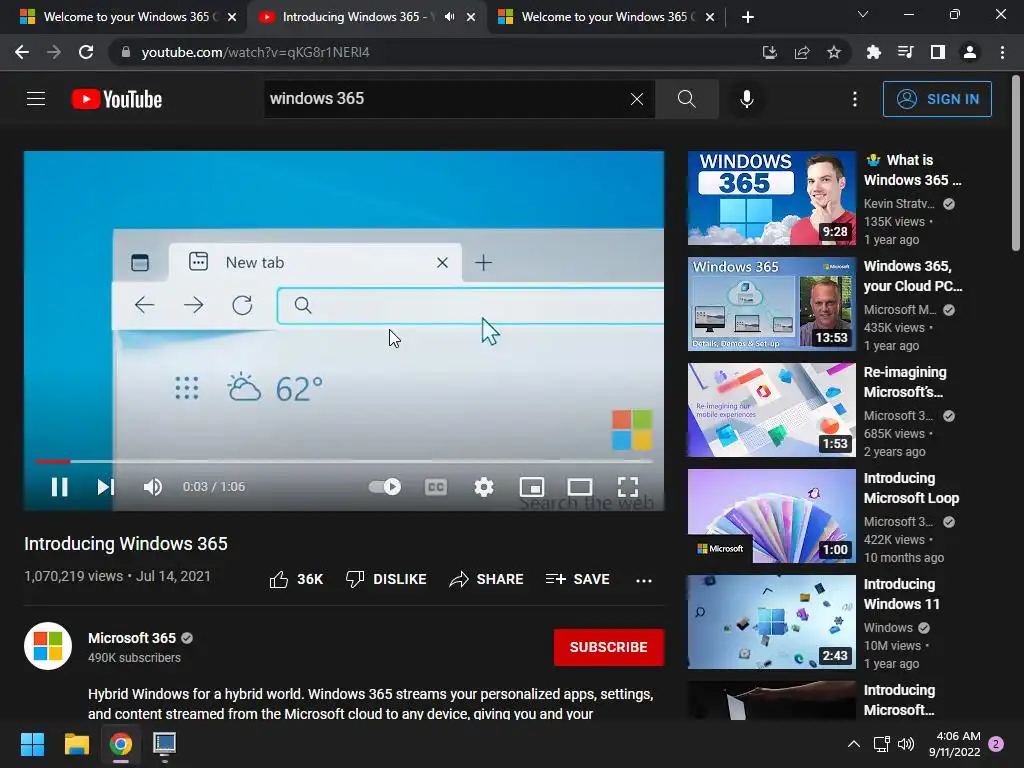The height and width of the screenshot is (768, 1024).
Task: Mute the tab audio speaker icon
Action: pos(449,17)
